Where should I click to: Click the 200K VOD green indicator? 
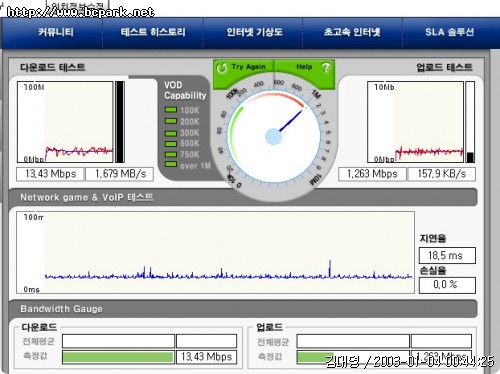tap(171, 121)
